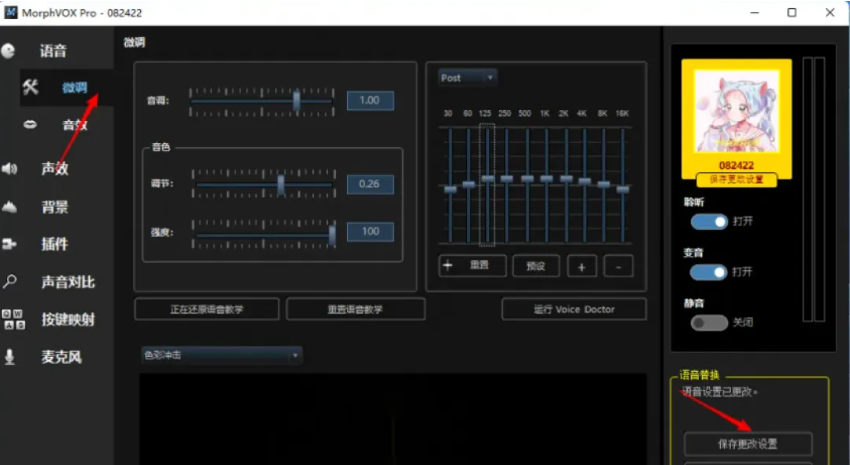850x465 pixels.
Task: Click the 8K equalizer band slider
Action: [603, 185]
